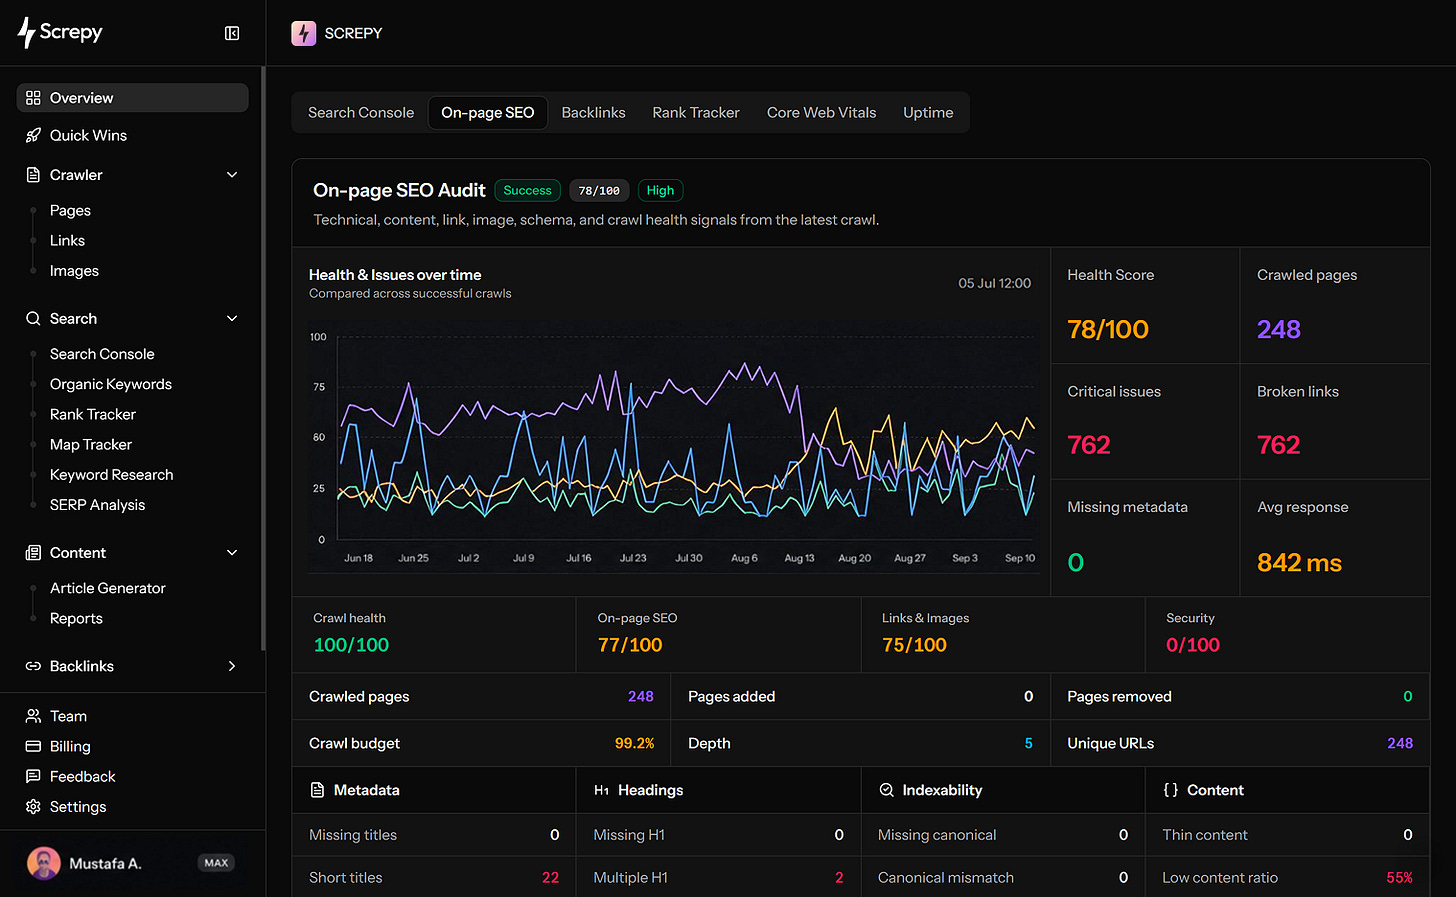Open Links under Crawler
1456x897 pixels.
[x=67, y=241]
